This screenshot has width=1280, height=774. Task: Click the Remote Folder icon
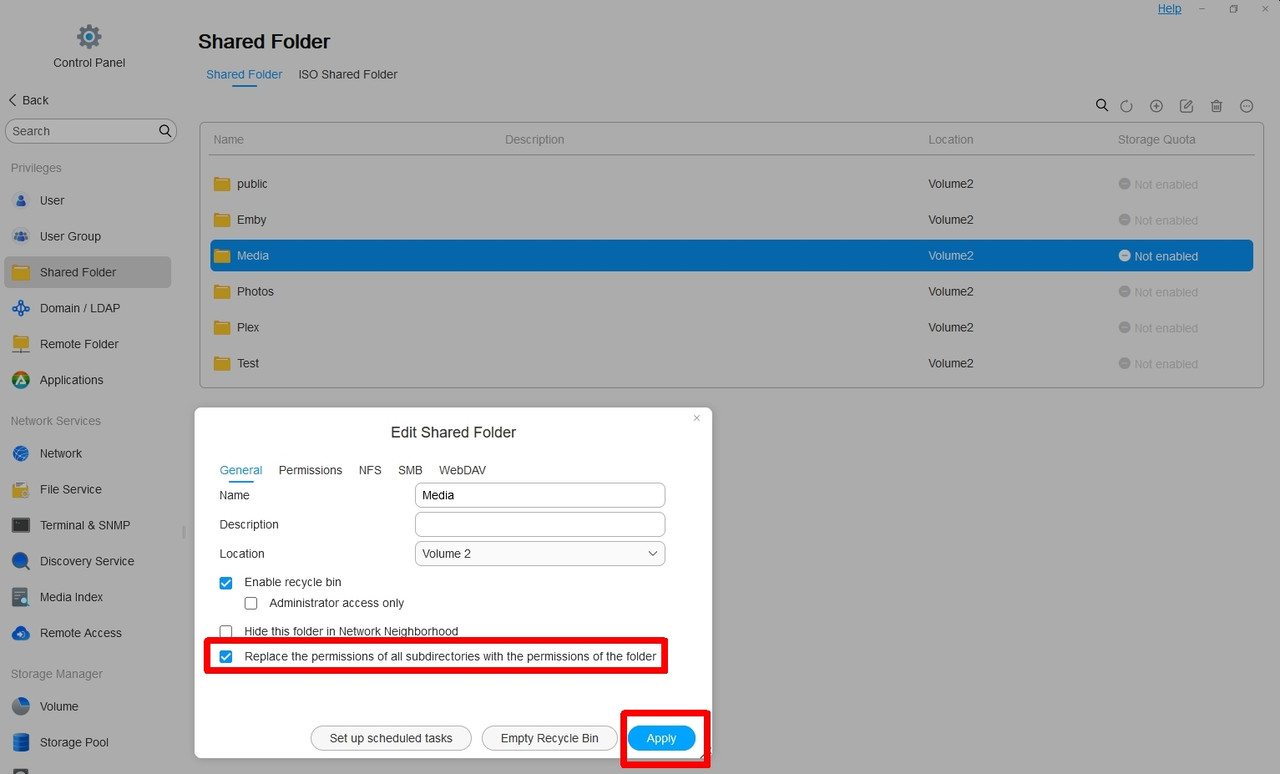point(21,344)
